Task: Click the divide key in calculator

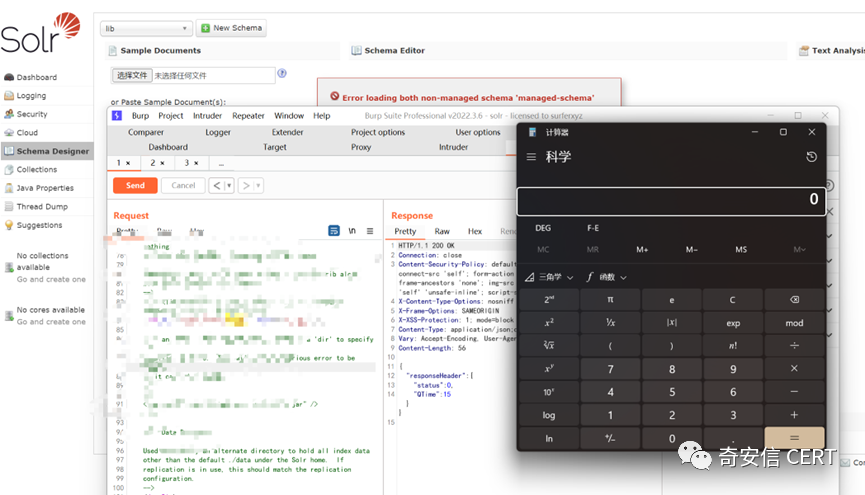Action: [x=794, y=345]
